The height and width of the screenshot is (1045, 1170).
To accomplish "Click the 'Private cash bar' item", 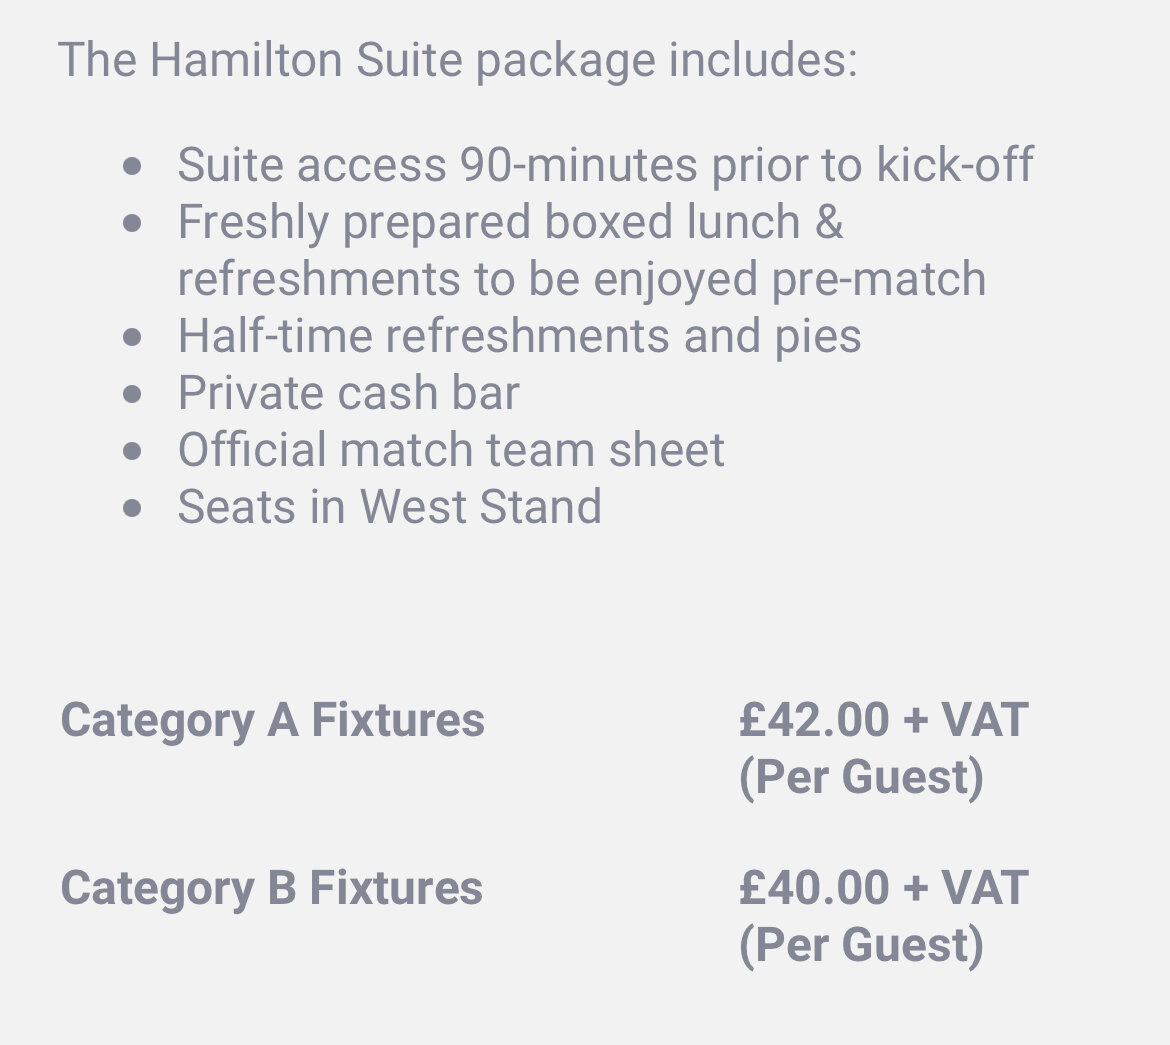I will [348, 393].
